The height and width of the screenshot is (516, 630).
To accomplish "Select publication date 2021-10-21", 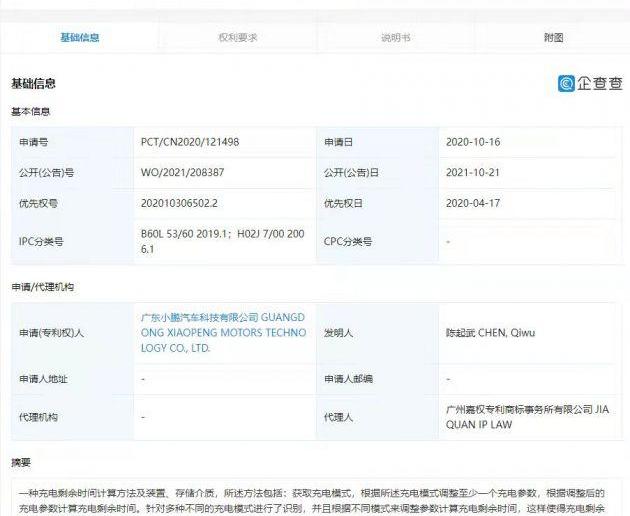I will 472,172.
